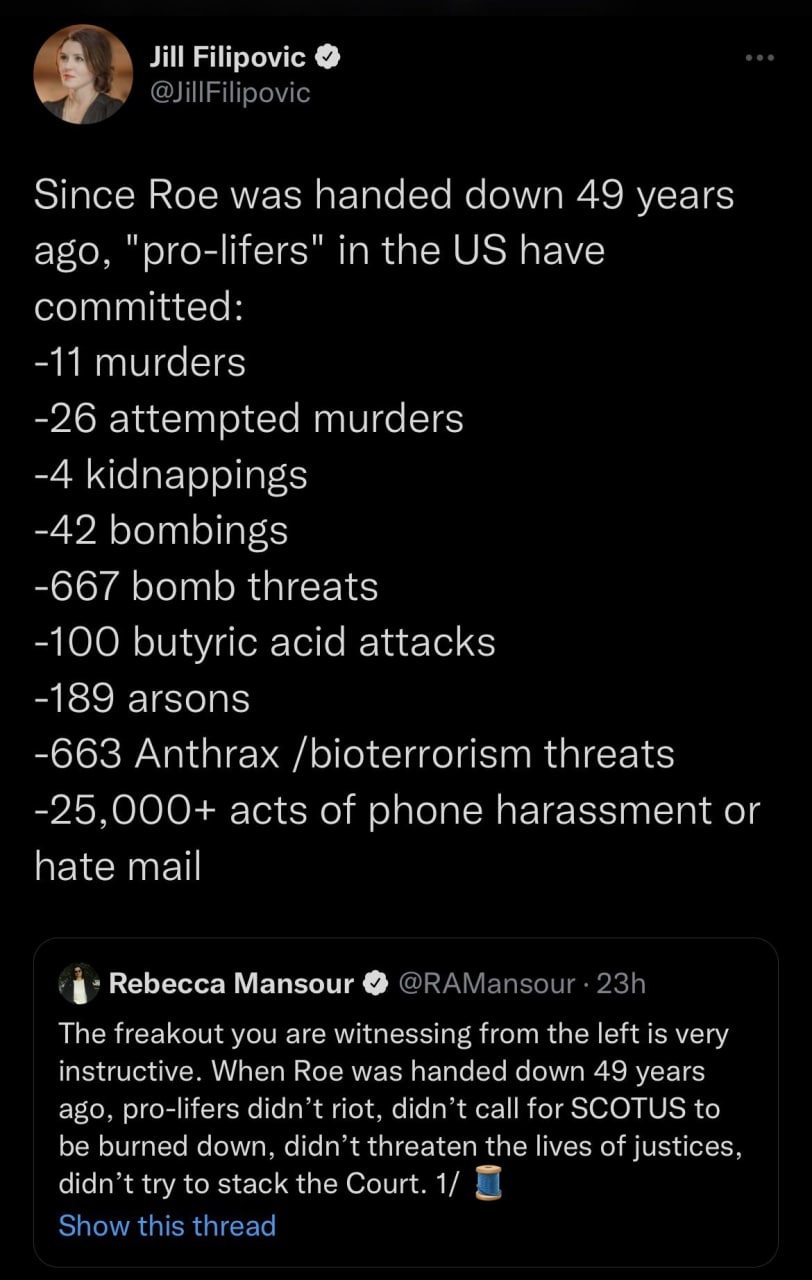Click Jill Filipovic's profile picture
812x1280 pixels.
click(x=83, y=75)
